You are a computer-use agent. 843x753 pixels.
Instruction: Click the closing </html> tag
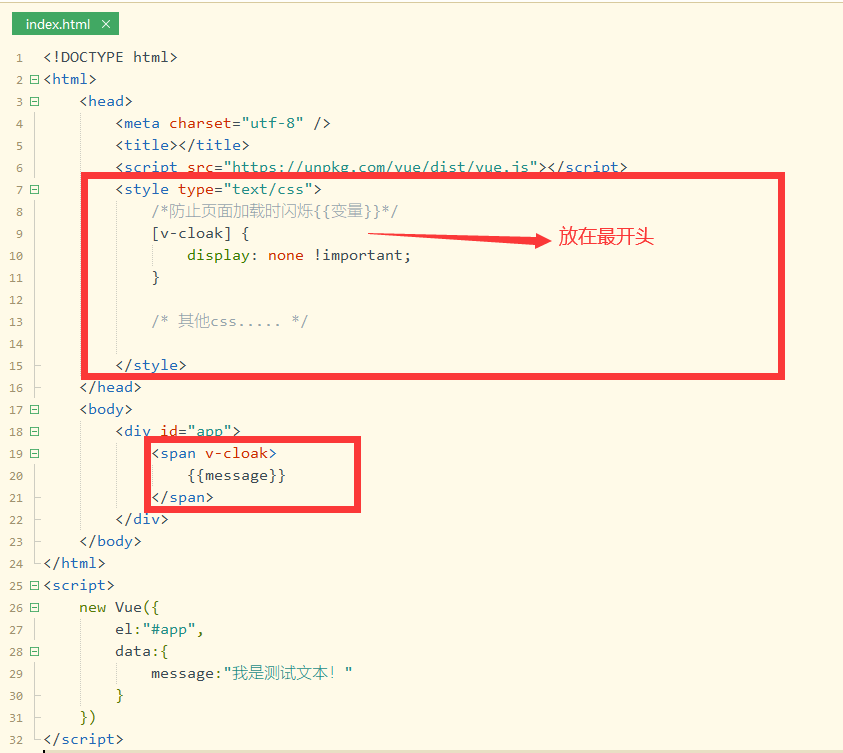click(x=75, y=563)
